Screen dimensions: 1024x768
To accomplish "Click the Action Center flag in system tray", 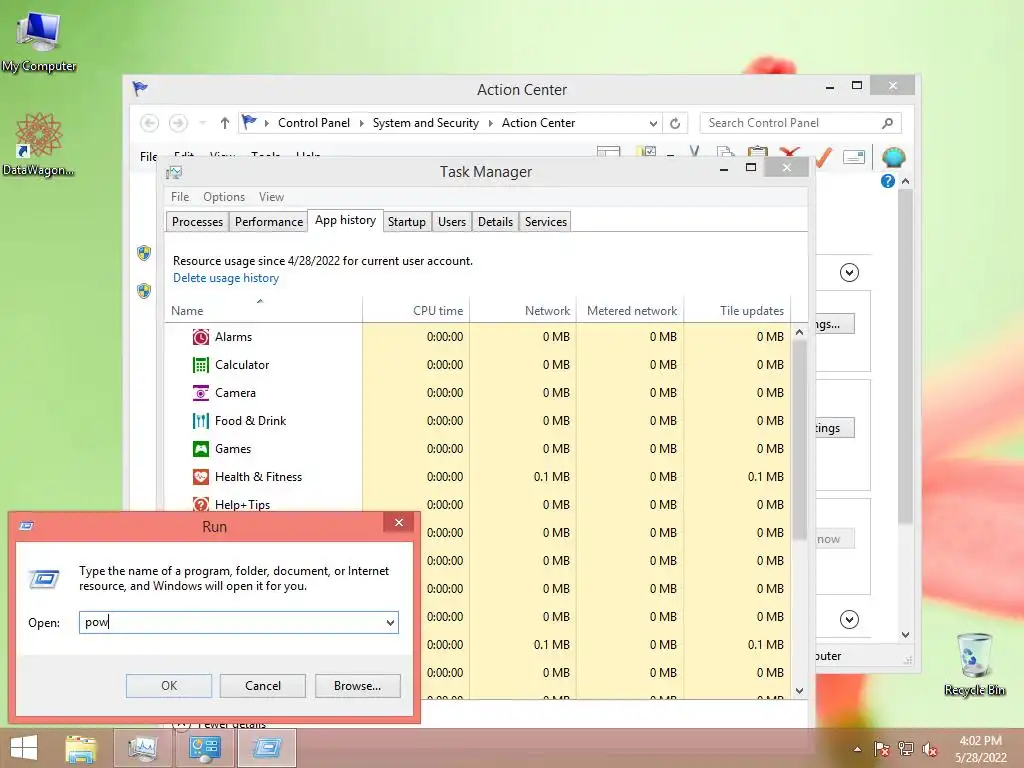I will [882, 749].
